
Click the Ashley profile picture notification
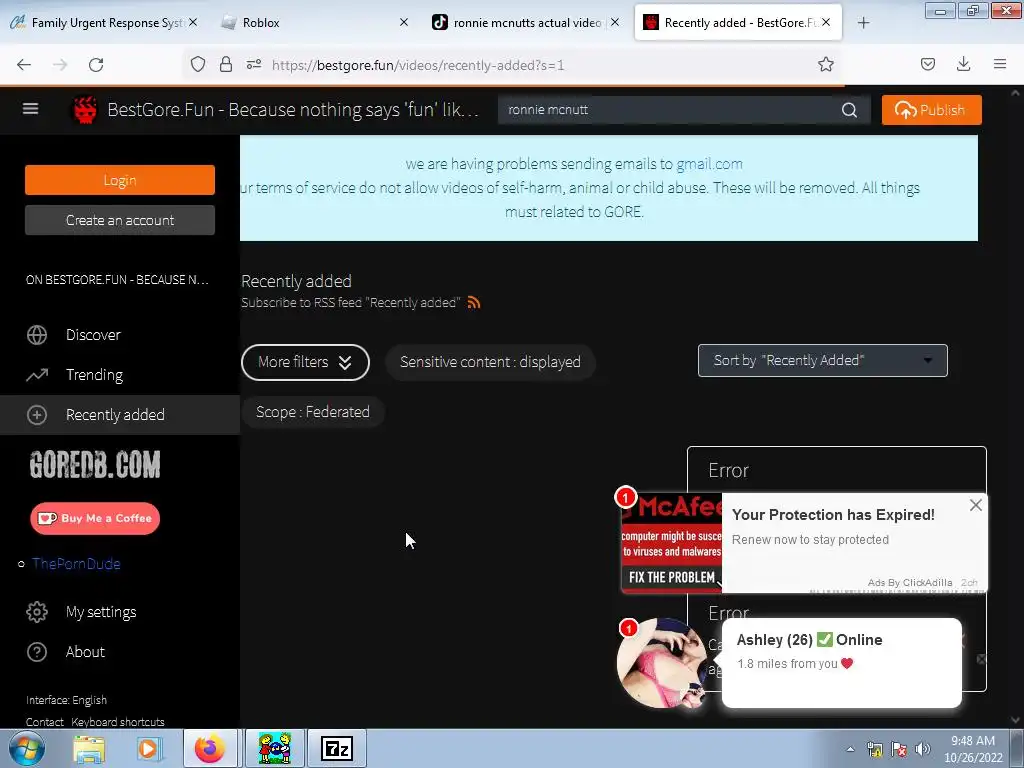[x=662, y=662]
